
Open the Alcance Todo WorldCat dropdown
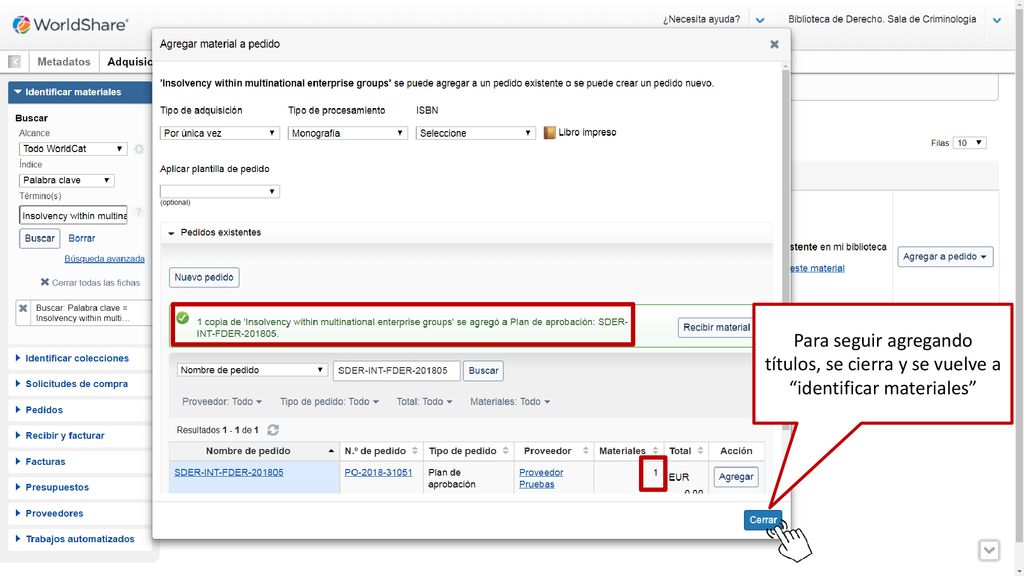click(72, 149)
